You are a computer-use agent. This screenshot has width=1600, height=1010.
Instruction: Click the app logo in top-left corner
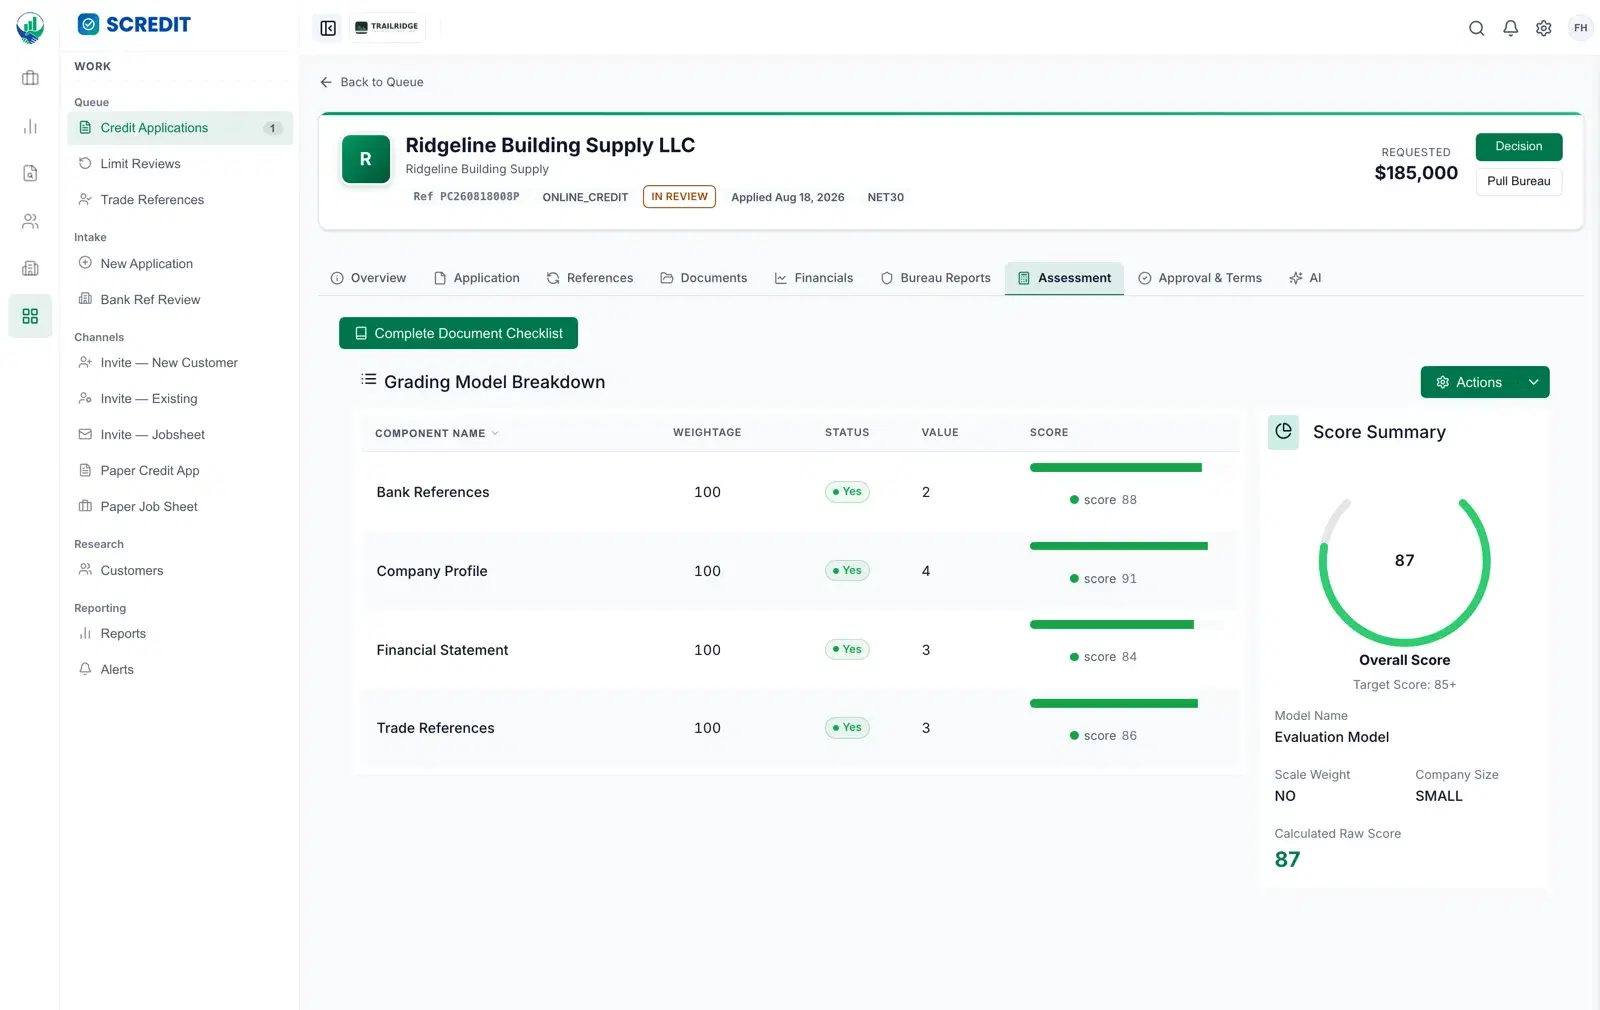(30, 28)
